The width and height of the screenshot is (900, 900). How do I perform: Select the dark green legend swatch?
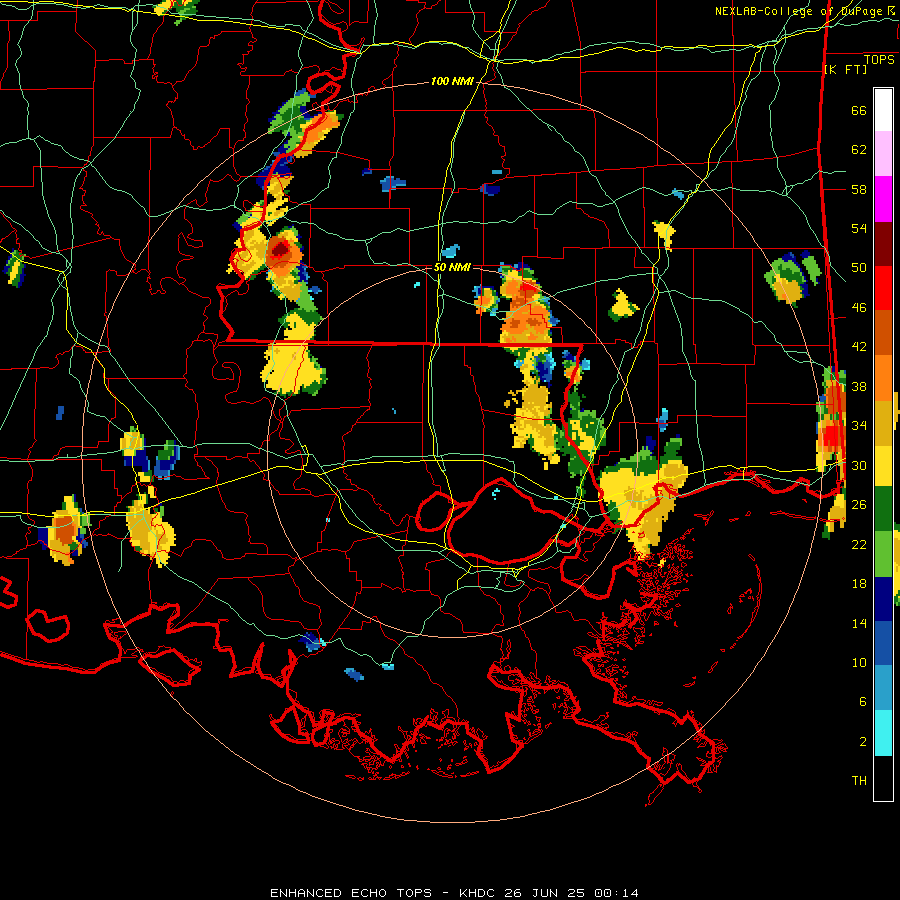click(883, 509)
